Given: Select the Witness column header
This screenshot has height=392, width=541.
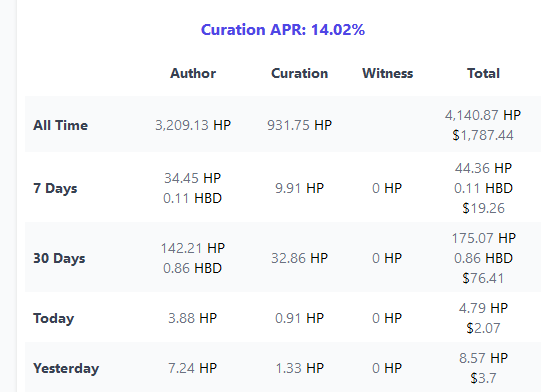Looking at the screenshot, I should (387, 74).
